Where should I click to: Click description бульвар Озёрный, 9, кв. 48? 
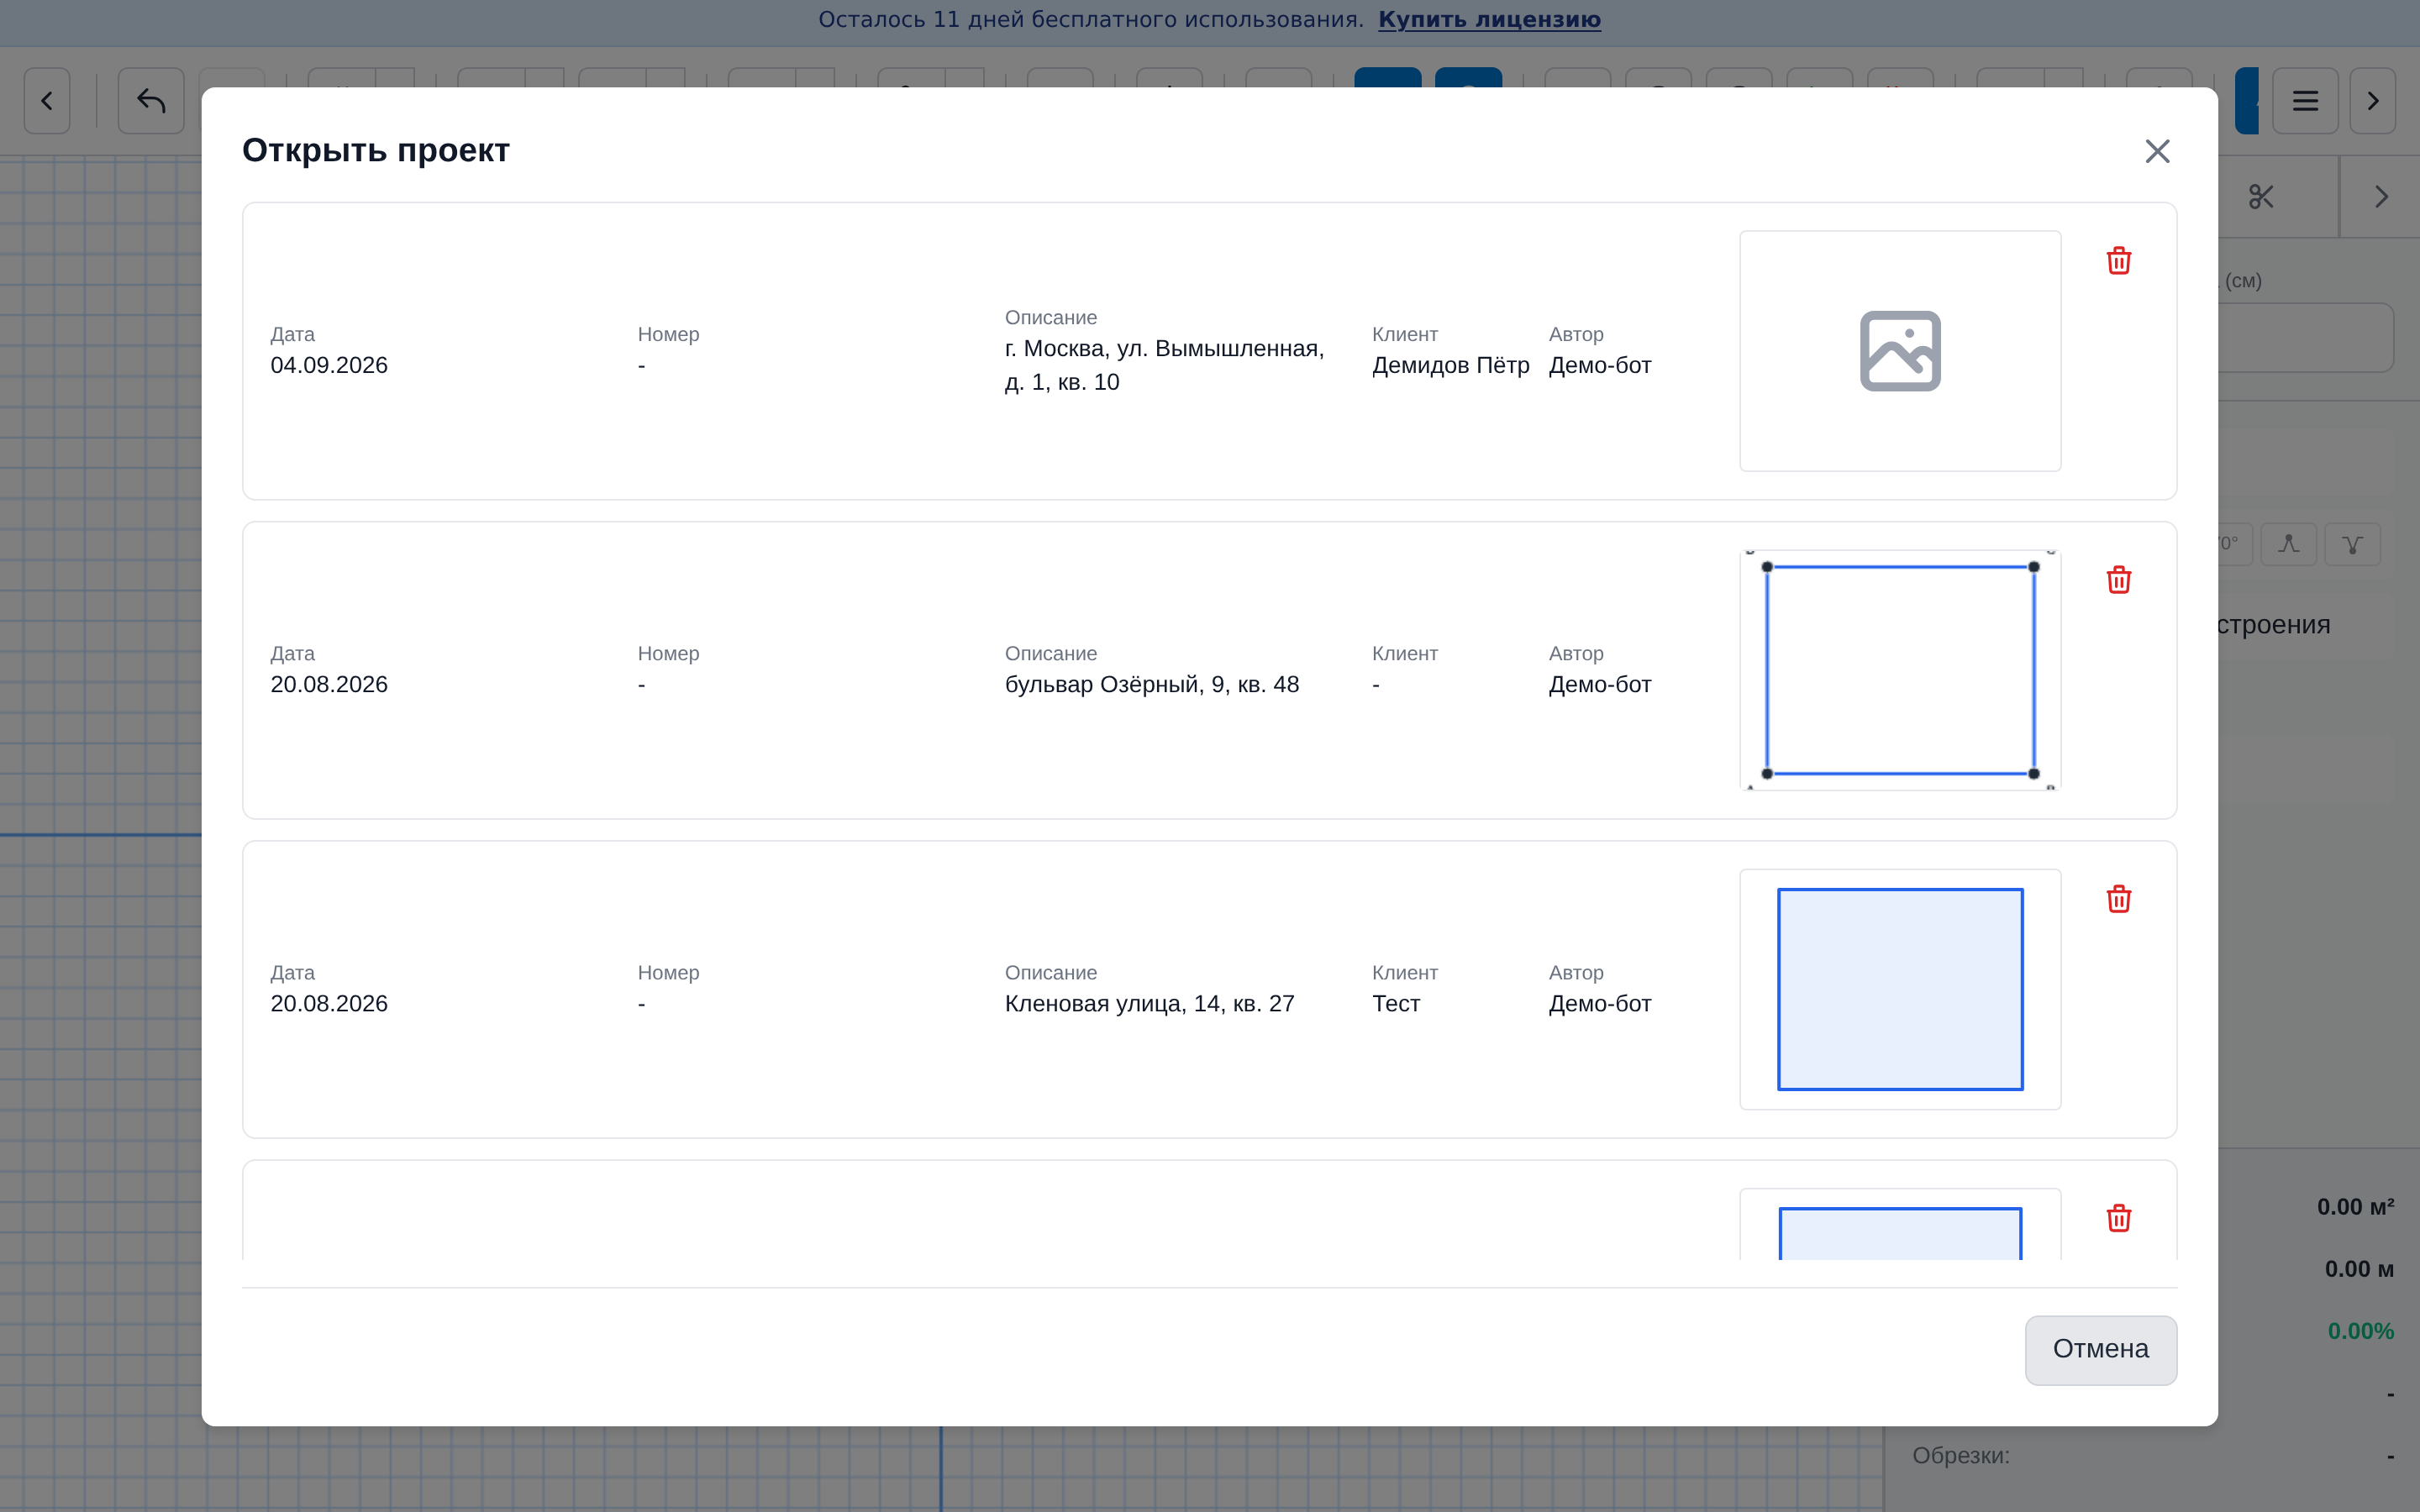pyautogui.click(x=1152, y=684)
